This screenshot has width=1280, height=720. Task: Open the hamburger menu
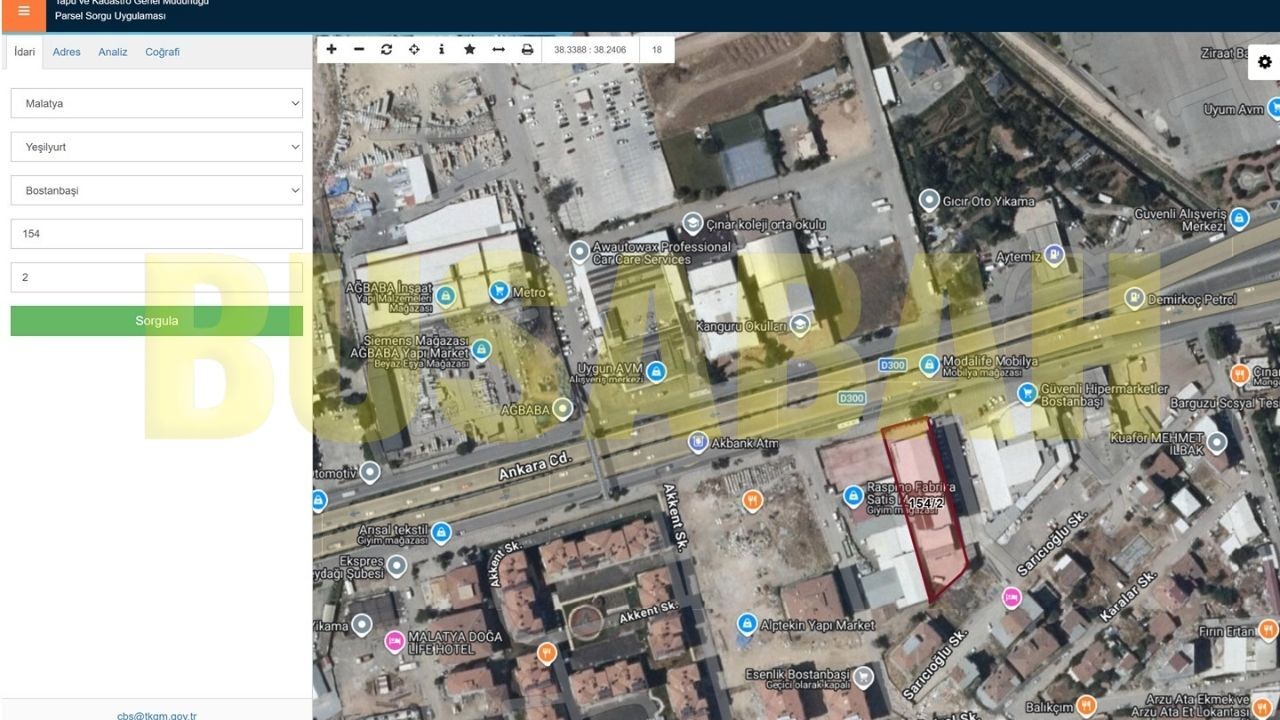click(x=24, y=12)
